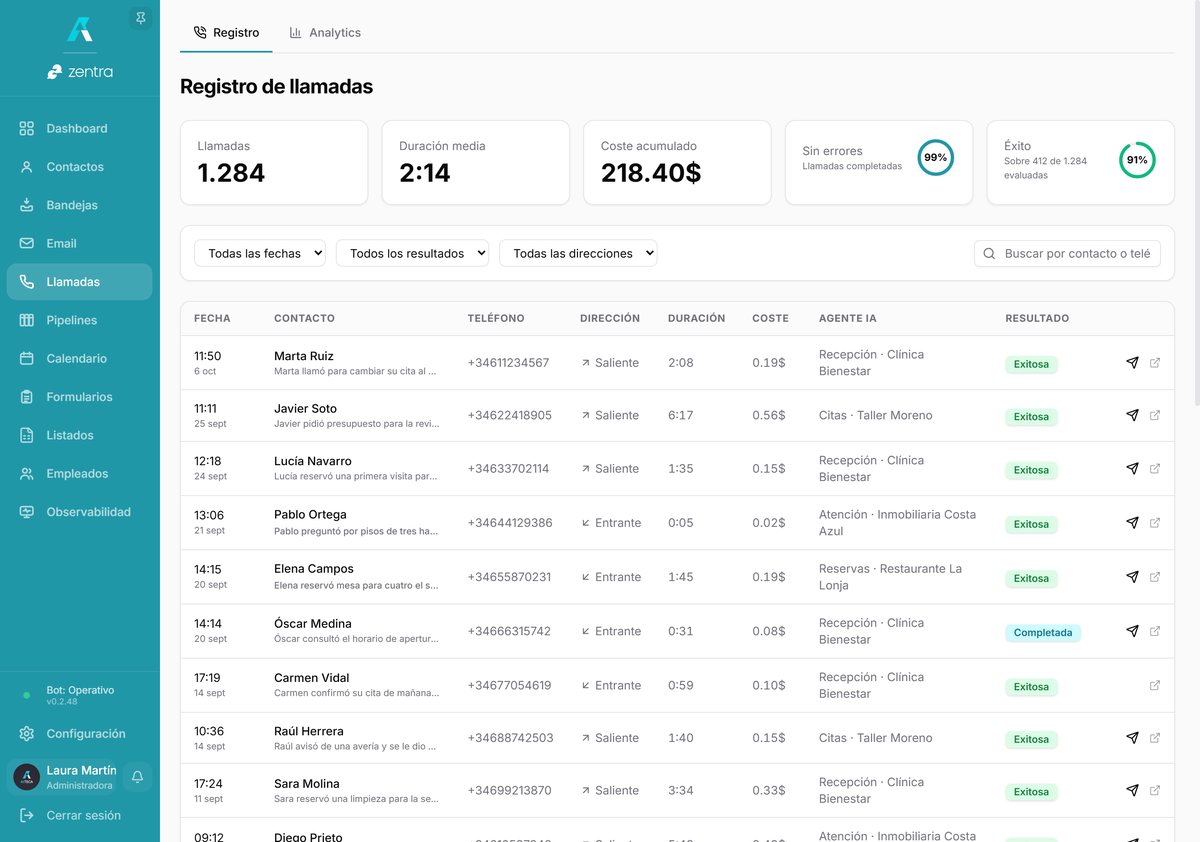Screen dimensions: 1200x842
Task: Click the Formularios clipboard icon
Action: click(27, 397)
